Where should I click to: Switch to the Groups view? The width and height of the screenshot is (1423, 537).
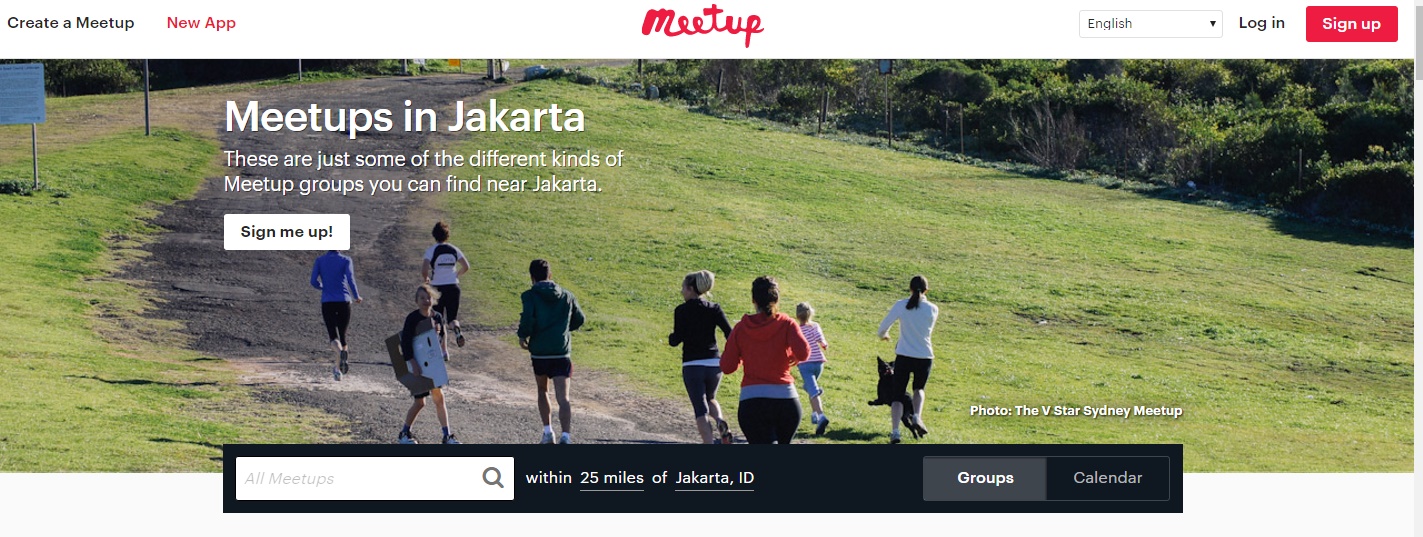tap(985, 478)
